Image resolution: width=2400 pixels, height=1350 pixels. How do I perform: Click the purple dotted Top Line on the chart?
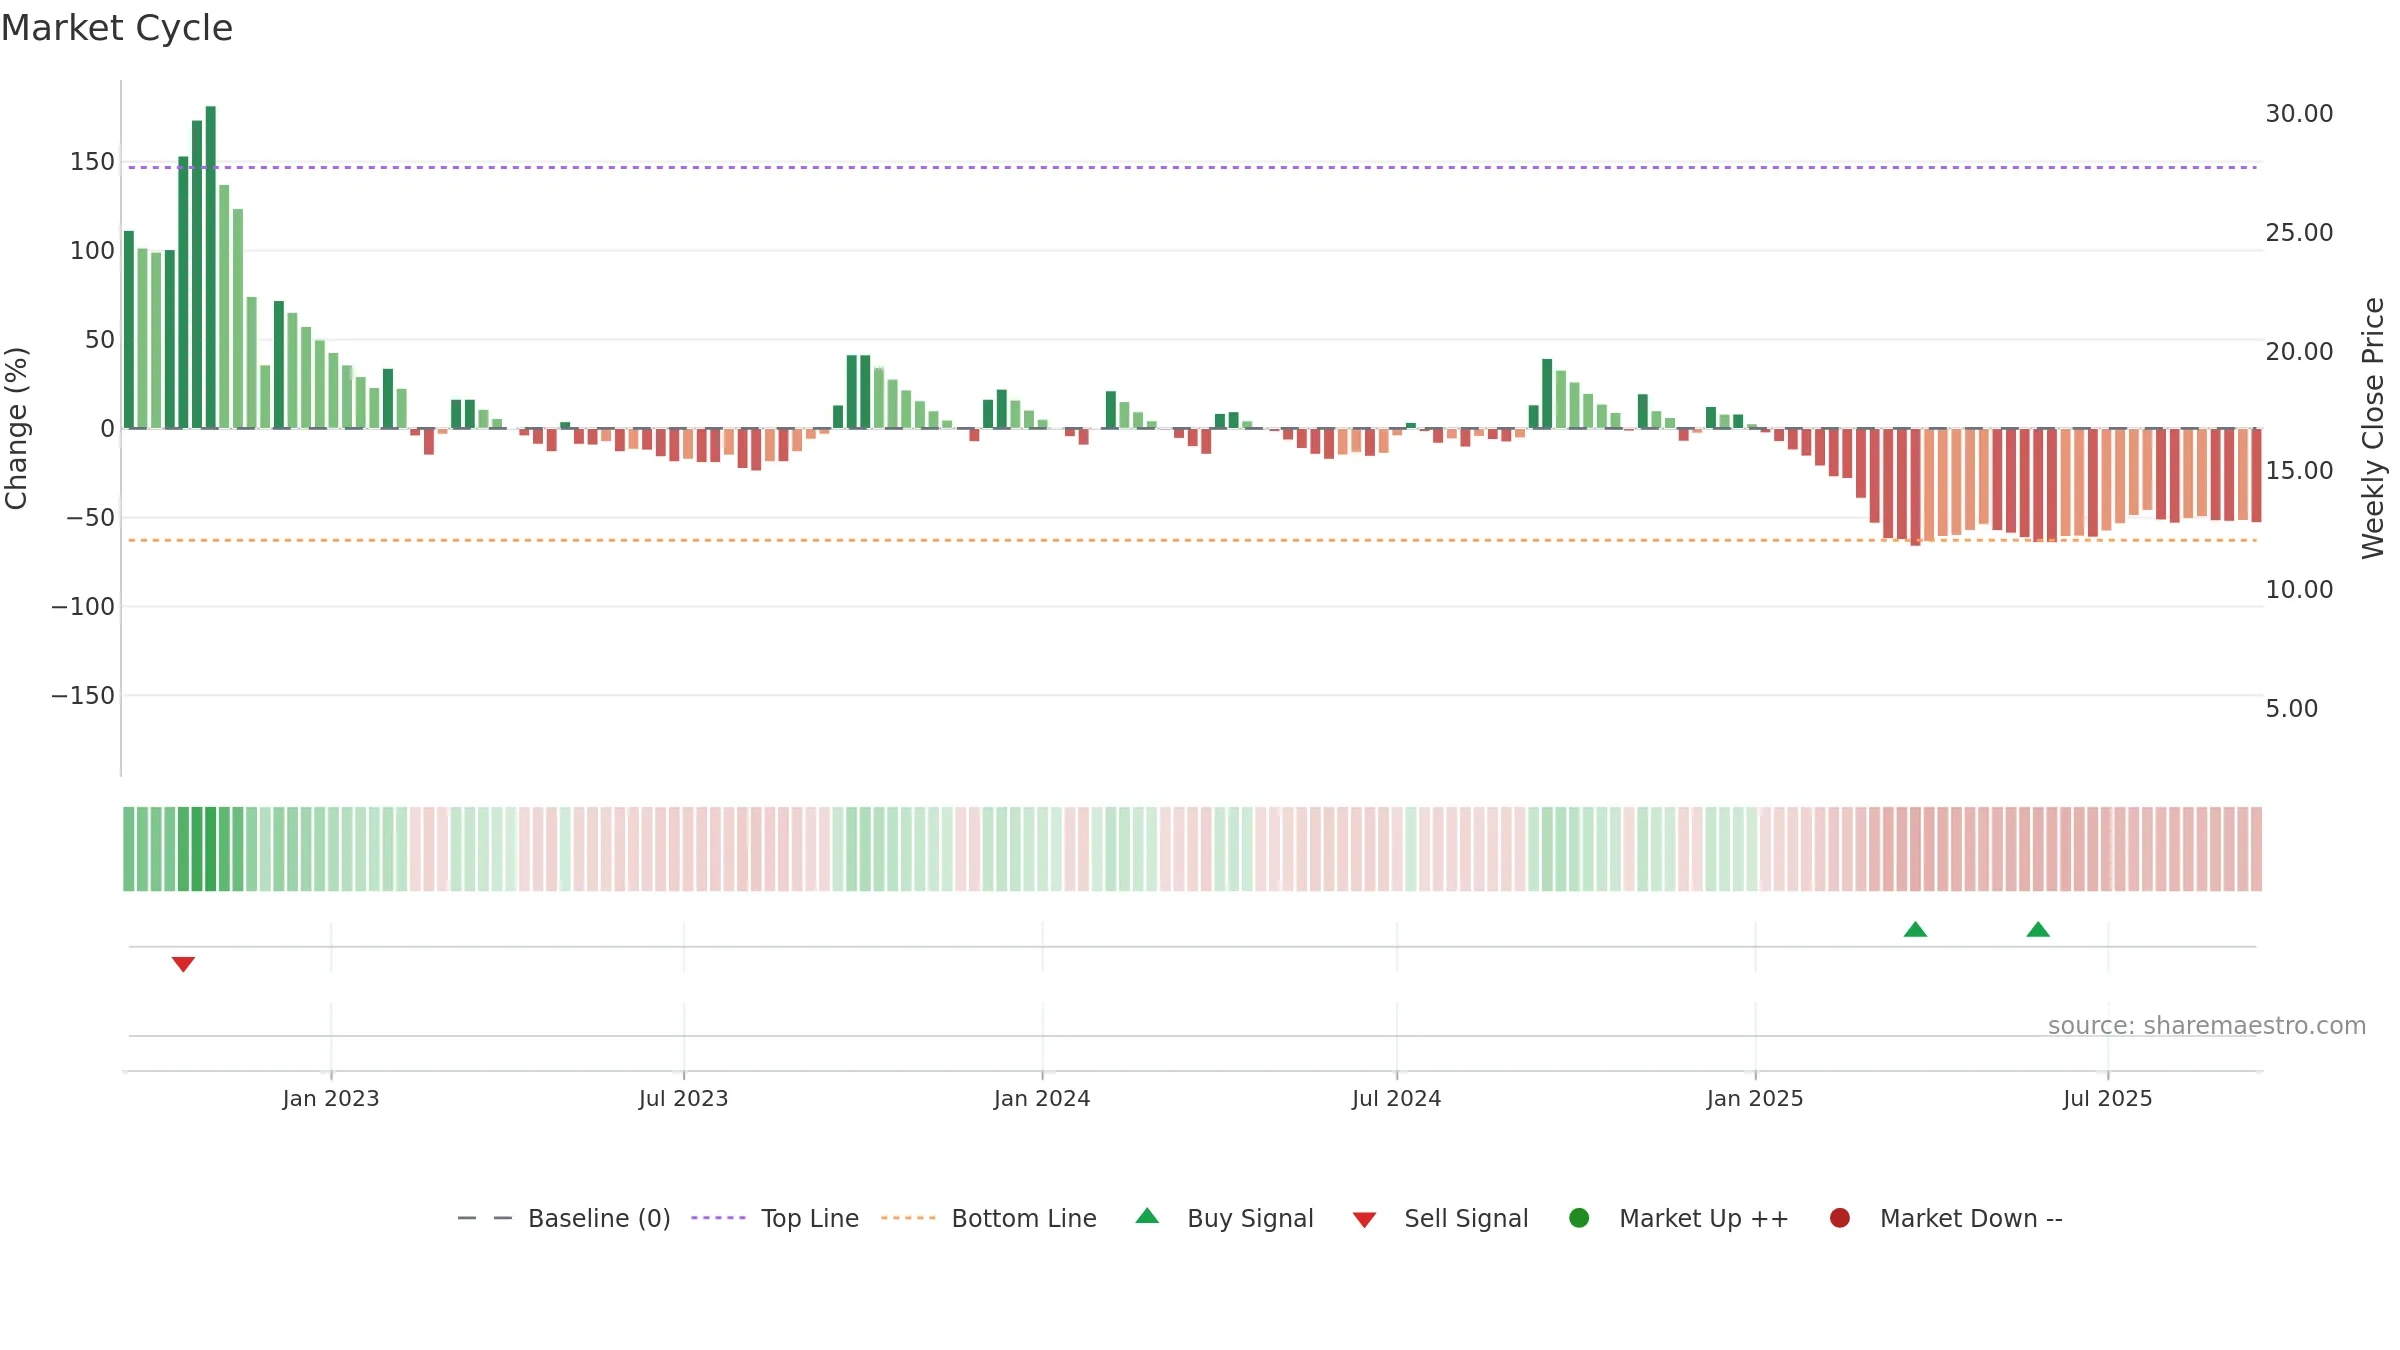1192,167
